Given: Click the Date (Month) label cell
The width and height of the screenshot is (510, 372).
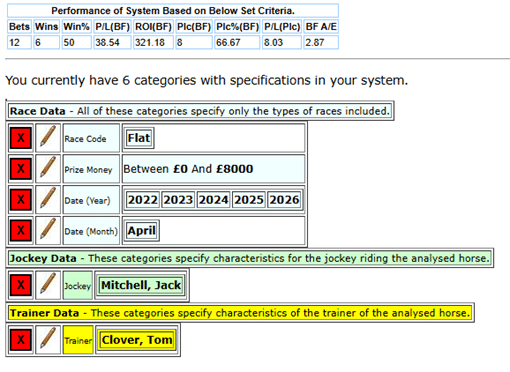Looking at the screenshot, I should coord(91,231).
